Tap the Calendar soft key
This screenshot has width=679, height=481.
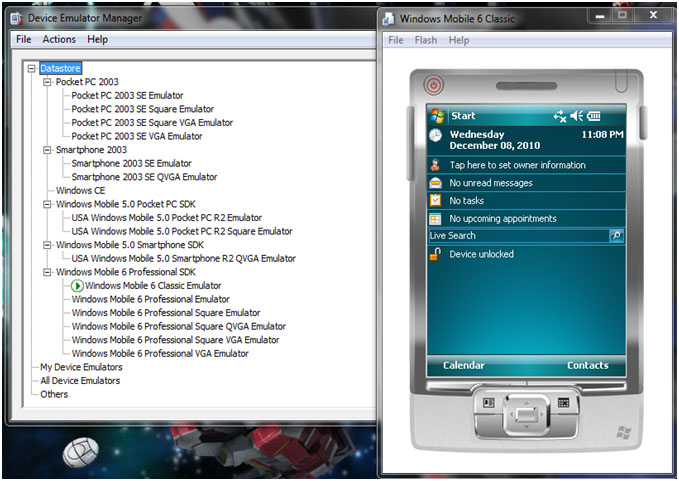[x=463, y=365]
